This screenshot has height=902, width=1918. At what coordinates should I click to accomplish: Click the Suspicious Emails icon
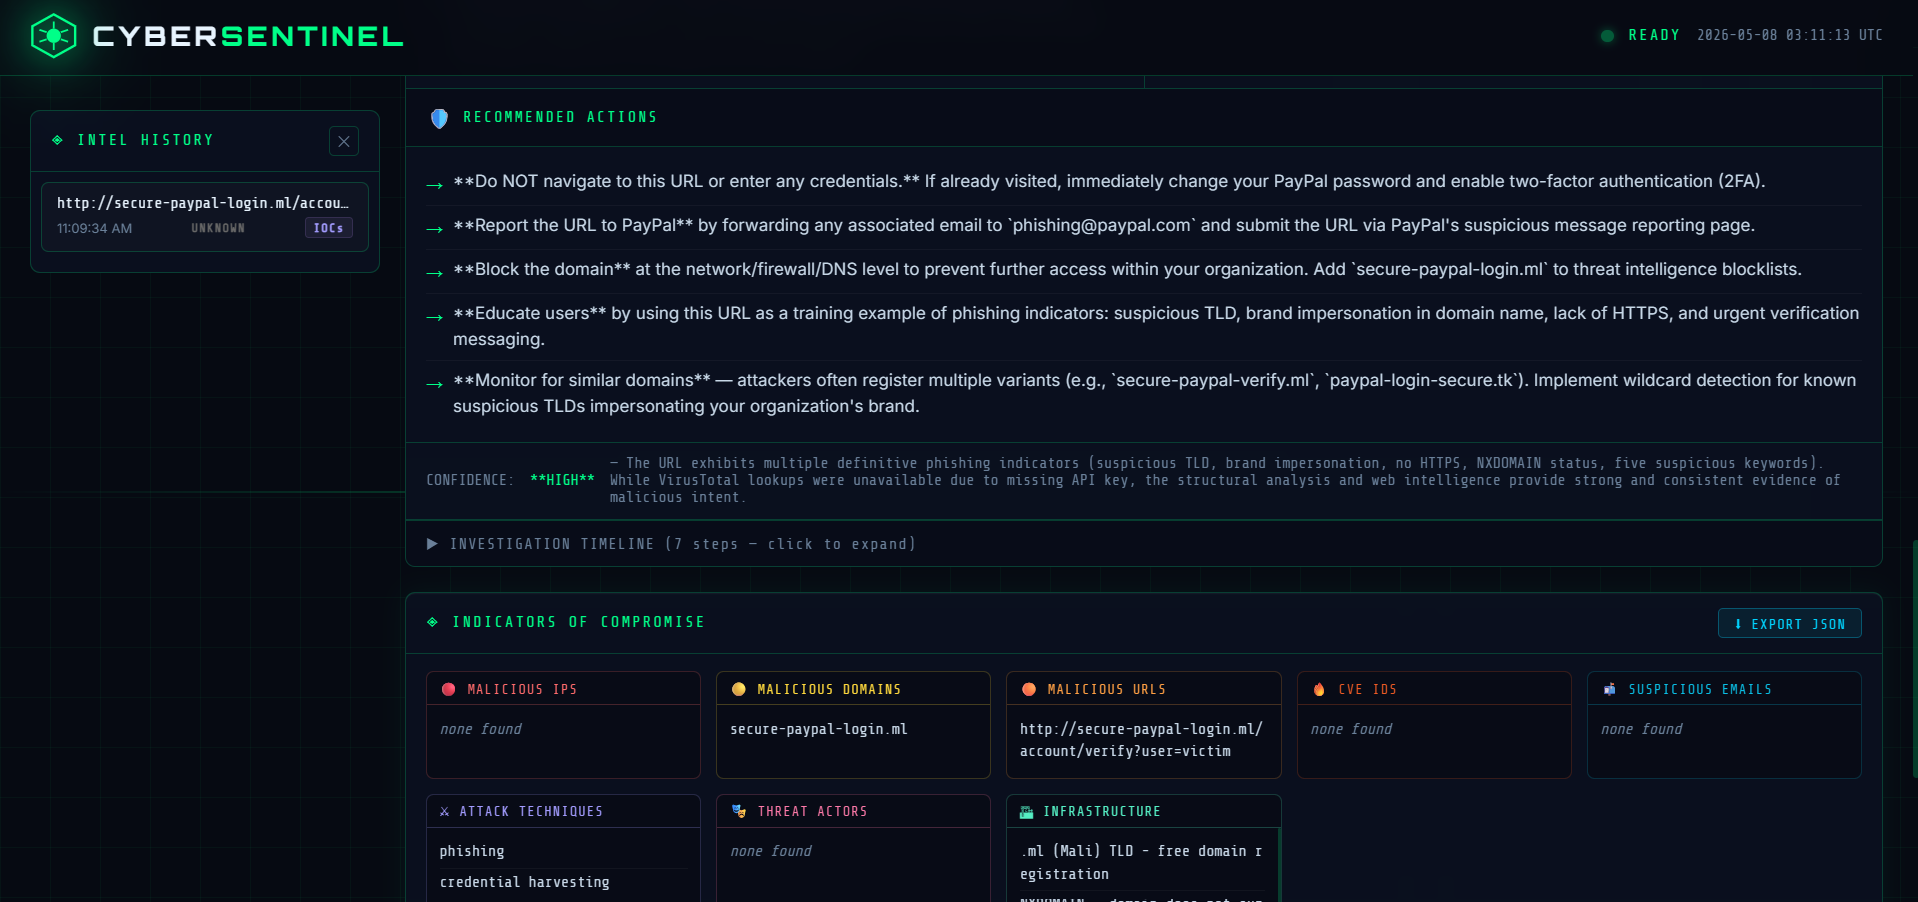[x=1609, y=689]
